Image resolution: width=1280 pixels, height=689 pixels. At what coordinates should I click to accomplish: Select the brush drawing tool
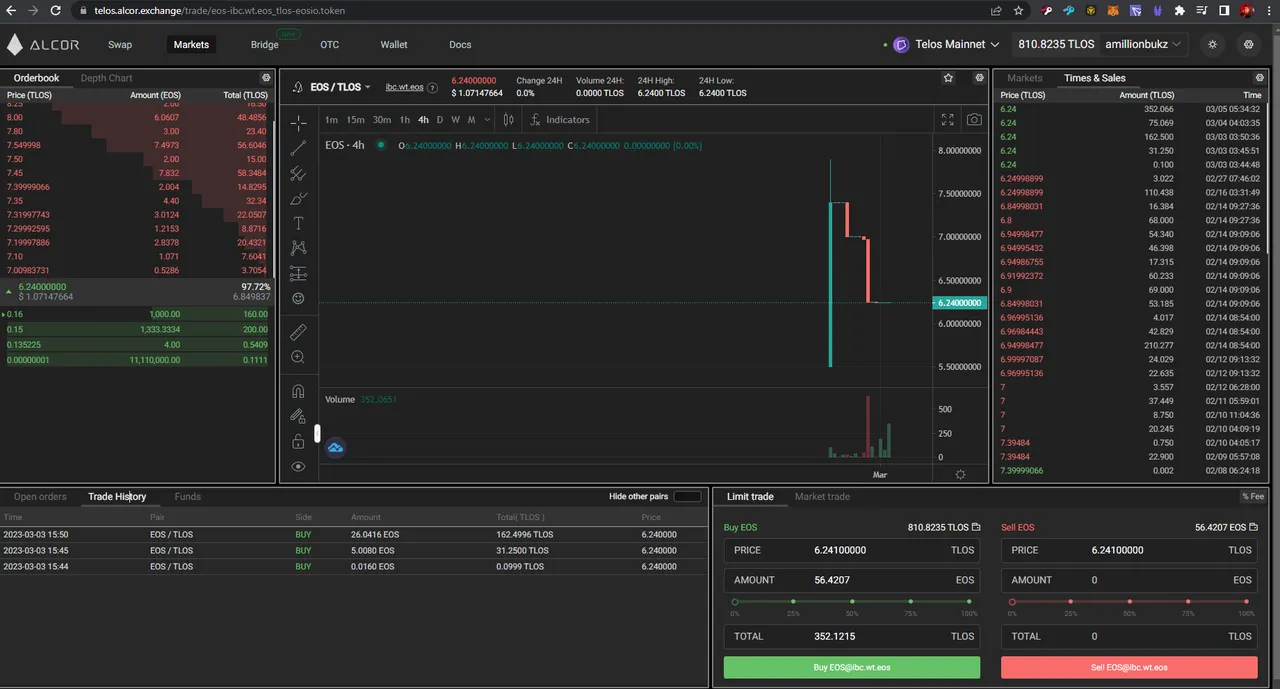(298, 198)
